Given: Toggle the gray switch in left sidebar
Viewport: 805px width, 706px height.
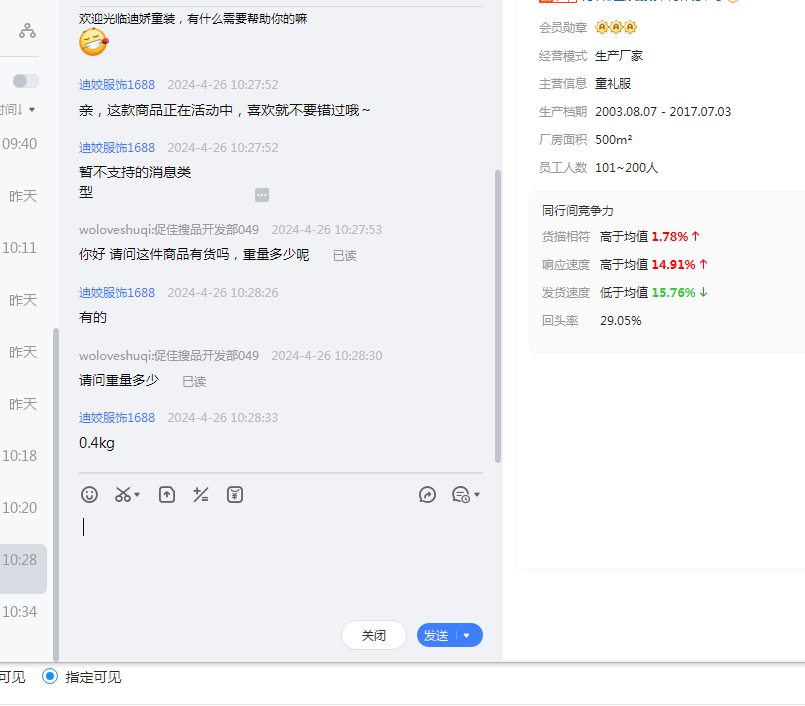Looking at the screenshot, I should pos(26,81).
